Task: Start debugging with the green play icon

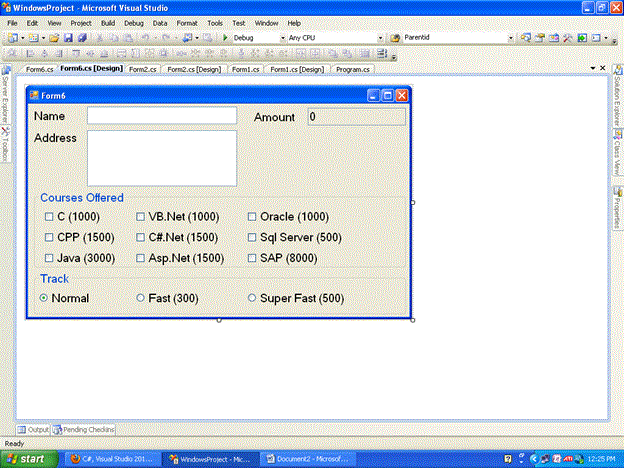Action: tap(225, 38)
